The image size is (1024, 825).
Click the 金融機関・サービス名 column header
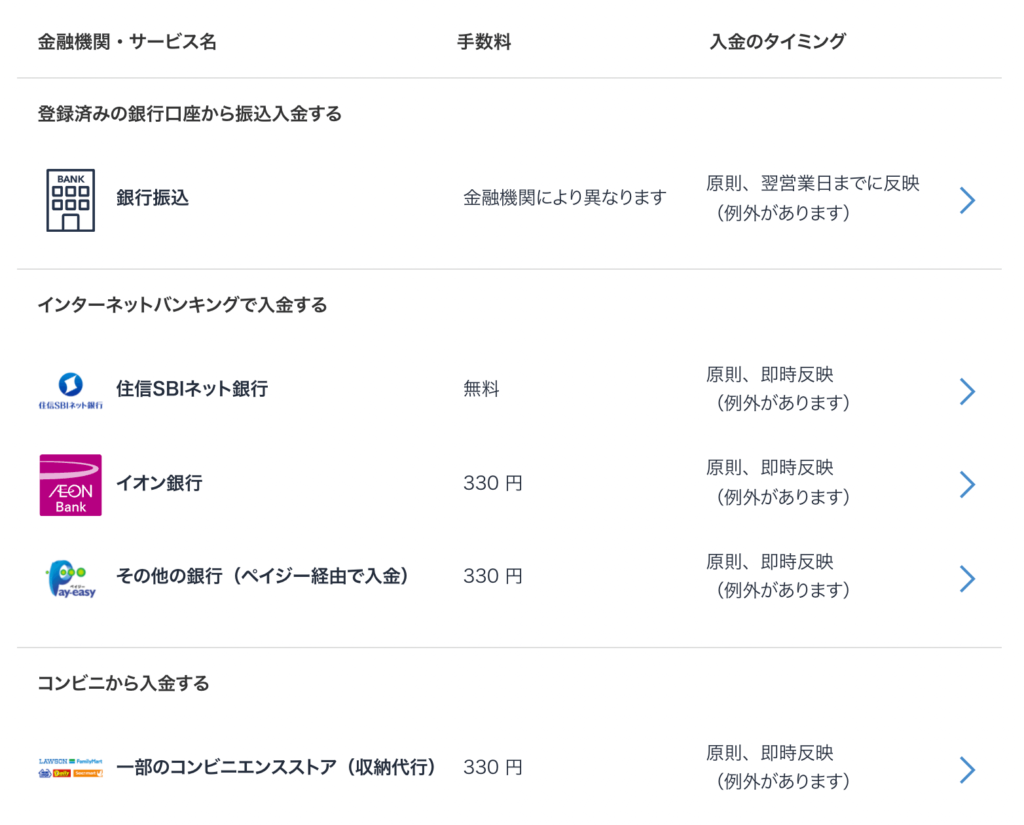[127, 42]
